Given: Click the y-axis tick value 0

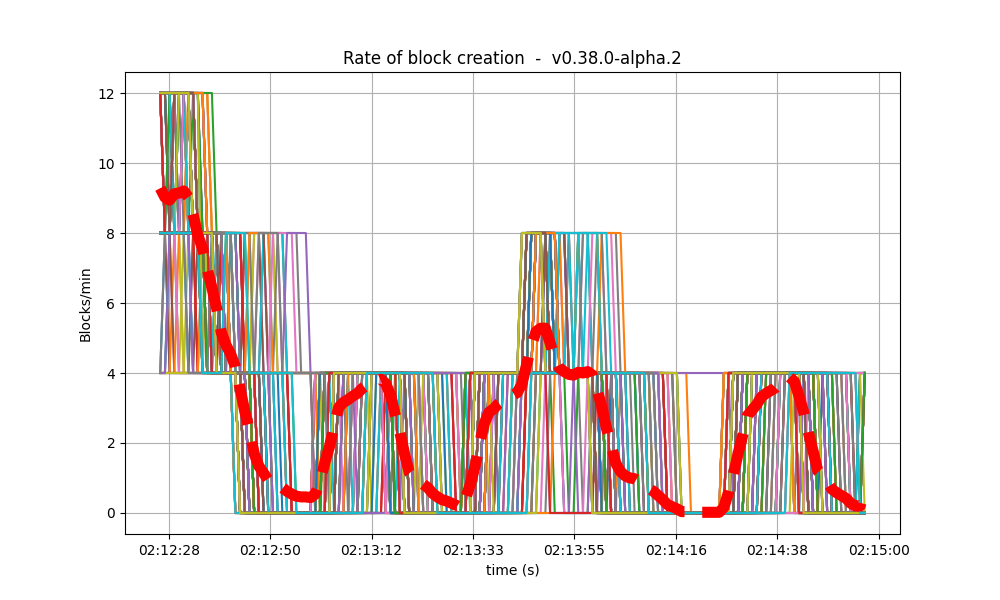Looking at the screenshot, I should click(x=110, y=512).
